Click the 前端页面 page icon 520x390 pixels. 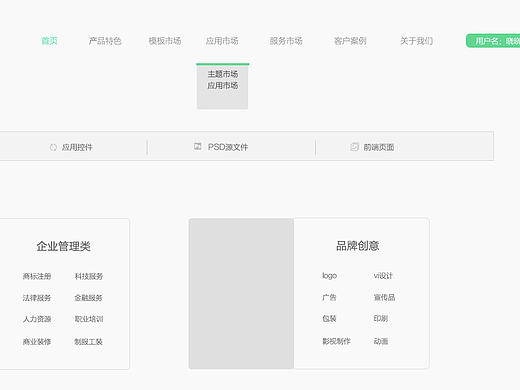coord(354,147)
